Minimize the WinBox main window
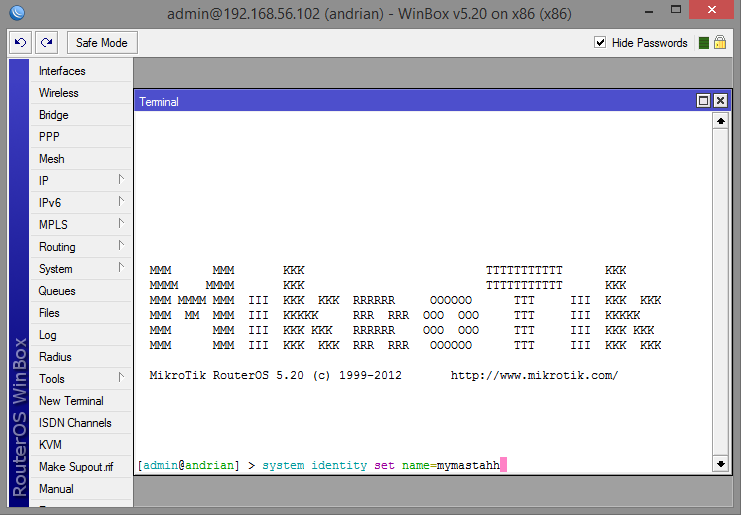 [x=649, y=10]
